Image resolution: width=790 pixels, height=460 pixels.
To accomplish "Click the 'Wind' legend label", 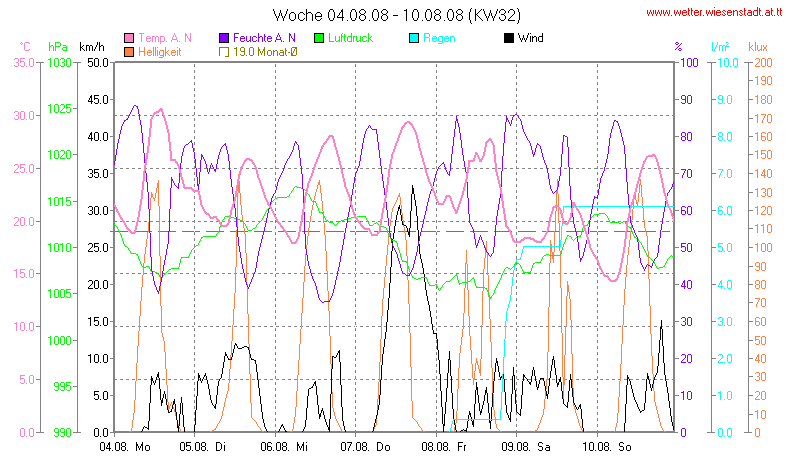I will coord(531,38).
